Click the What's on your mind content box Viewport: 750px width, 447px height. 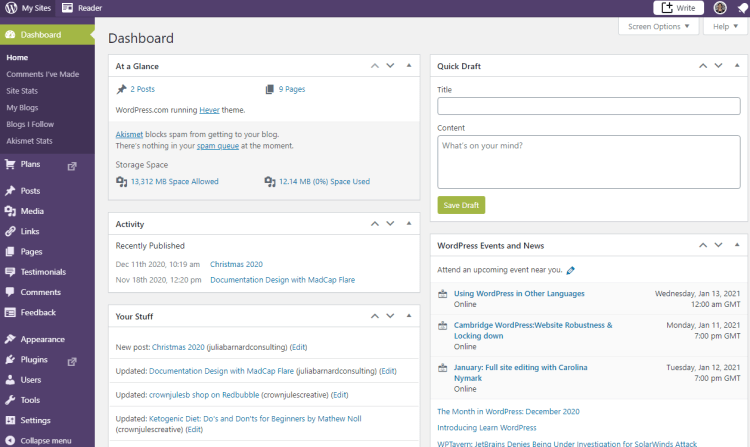588,162
